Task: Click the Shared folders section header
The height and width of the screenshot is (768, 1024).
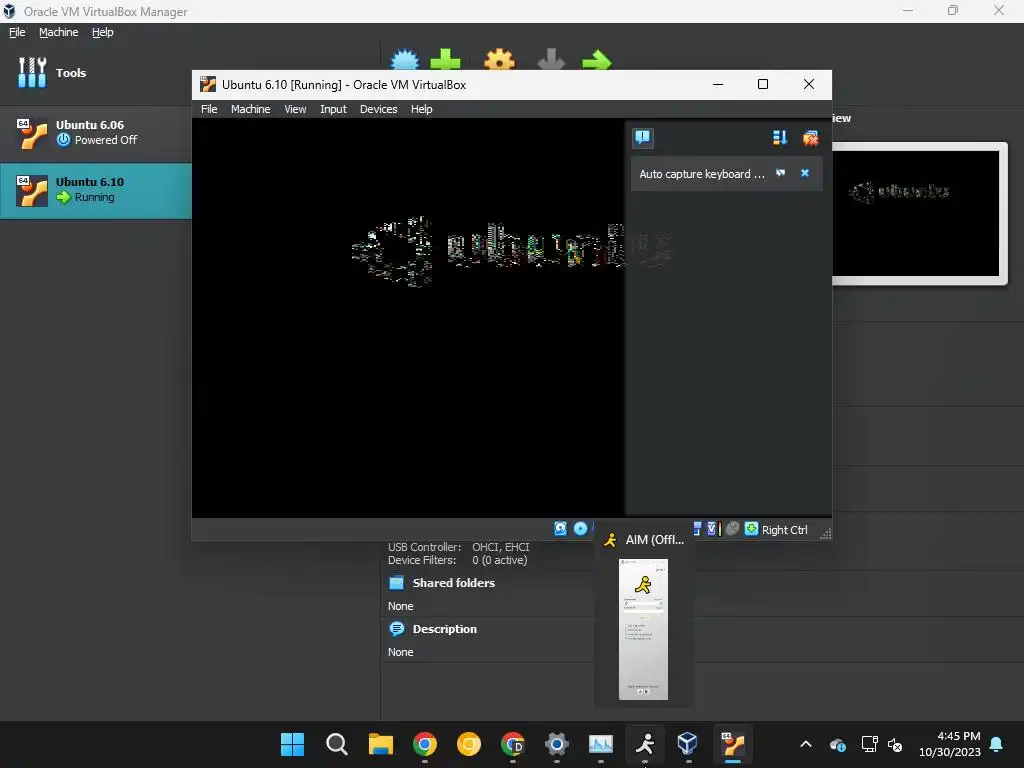Action: tap(453, 583)
